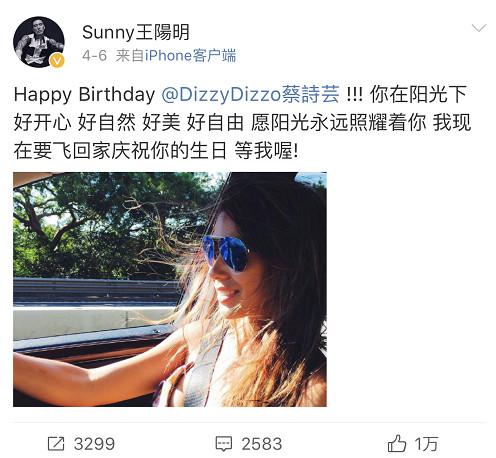Click the gold verified badge on avatar
496x458 pixels.
(x=57, y=61)
